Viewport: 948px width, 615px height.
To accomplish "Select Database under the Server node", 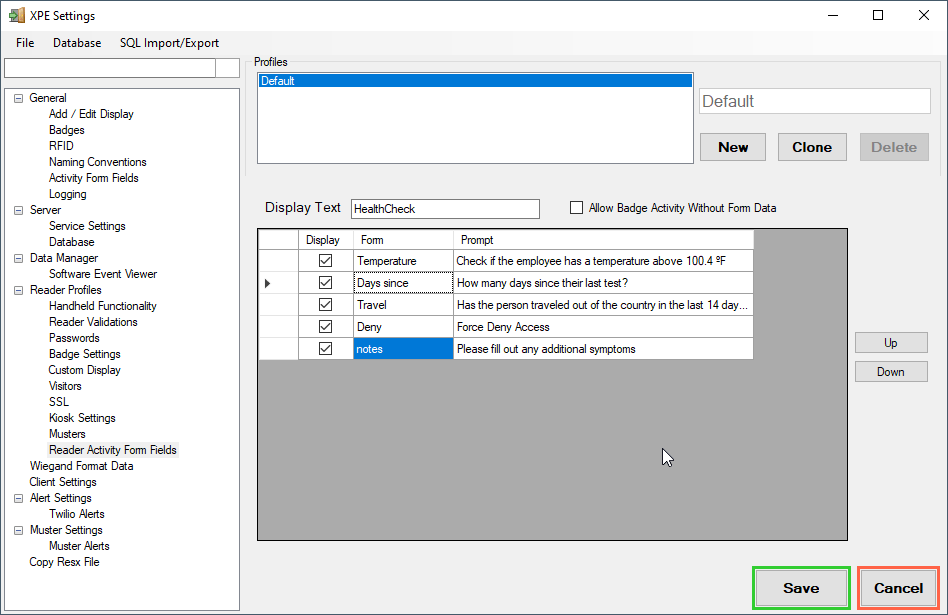I will pyautogui.click(x=71, y=242).
